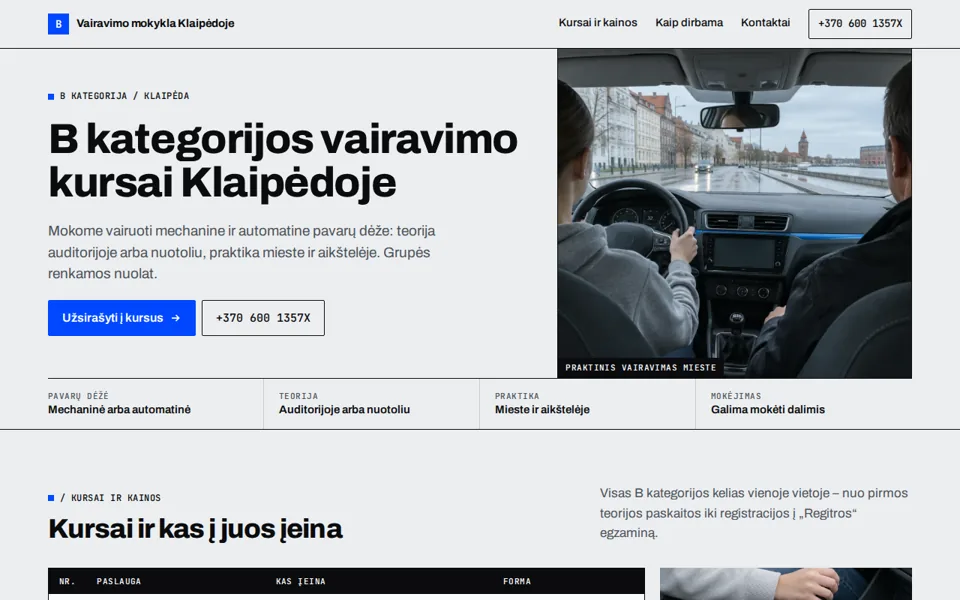Click the blue B logo icon
The width and height of the screenshot is (960, 600).
(x=58, y=24)
